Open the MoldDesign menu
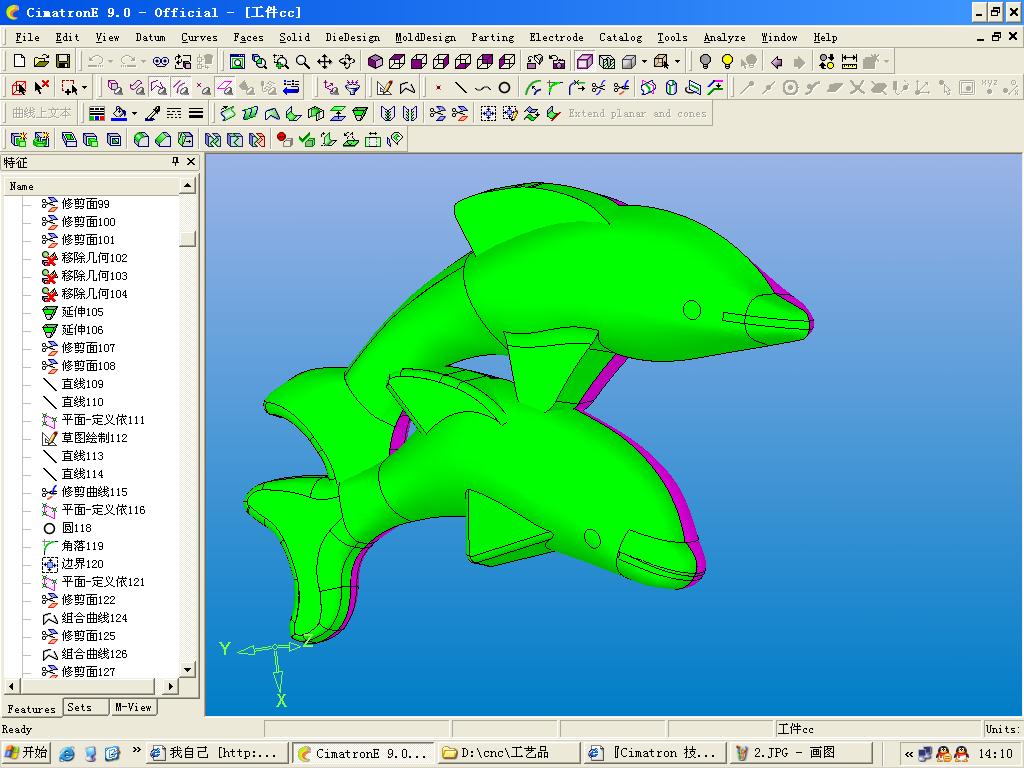Screen dimensions: 1024x768 pyautogui.click(x=425, y=37)
